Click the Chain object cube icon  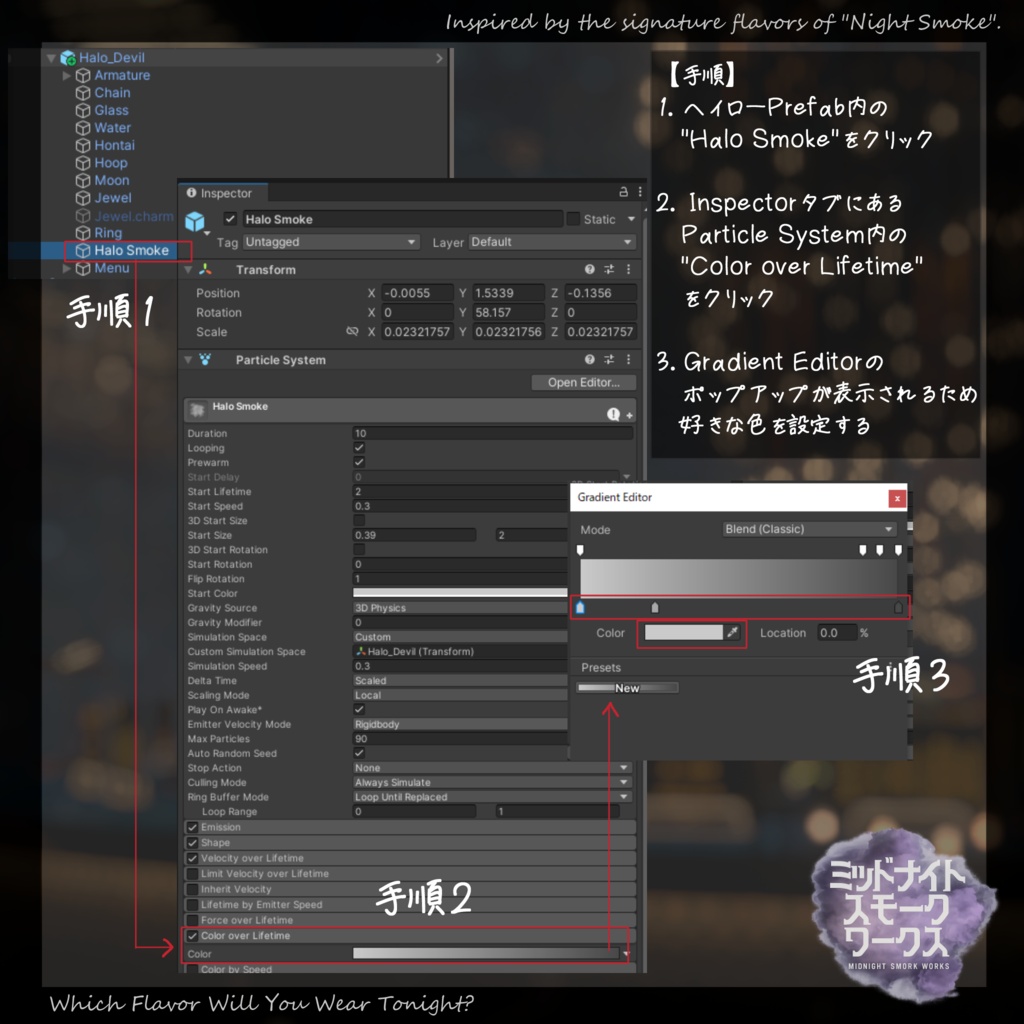[x=83, y=93]
